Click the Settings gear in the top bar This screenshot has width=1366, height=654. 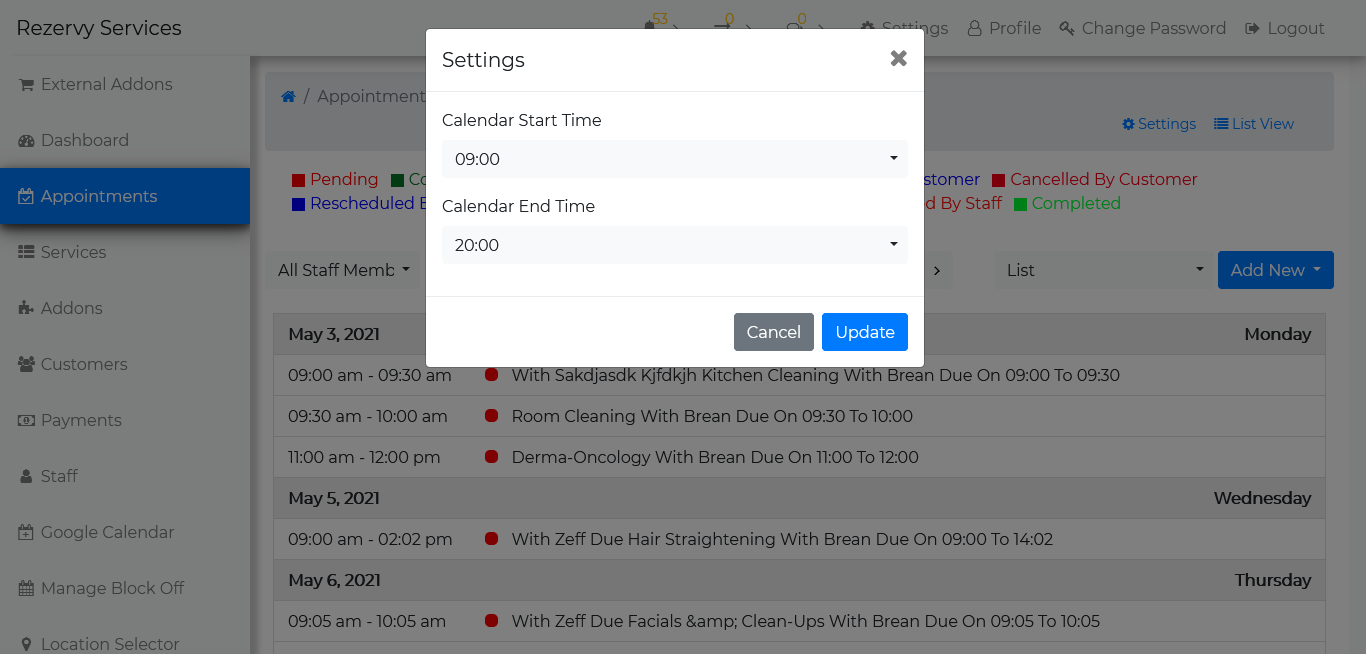point(872,27)
